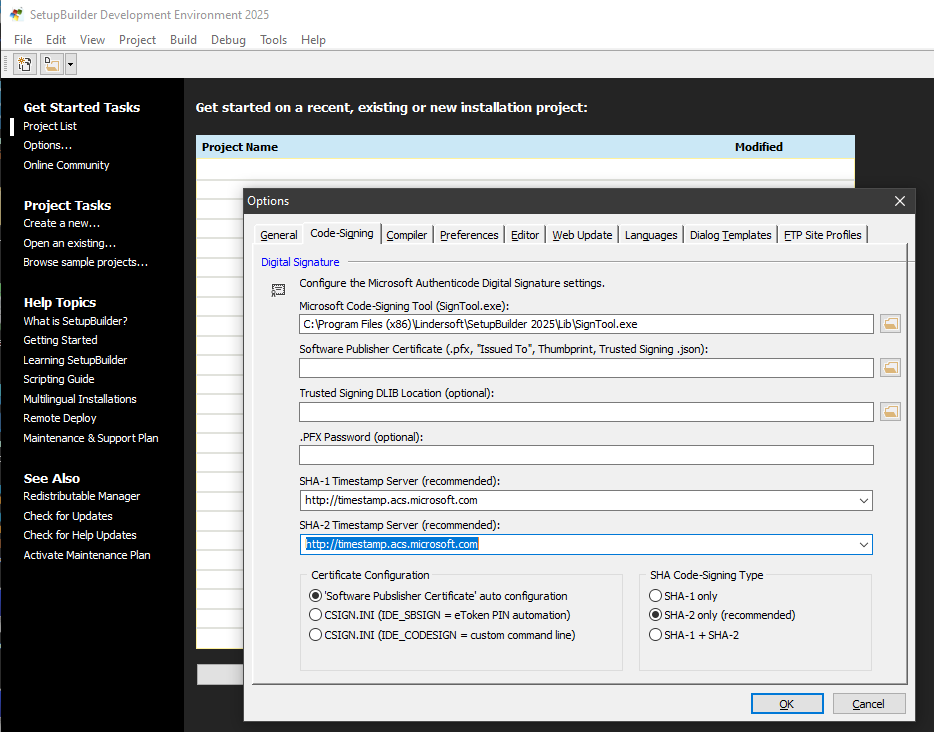Image resolution: width=934 pixels, height=732 pixels.
Task: Click the New Project toolbar icon
Action: (x=25, y=64)
